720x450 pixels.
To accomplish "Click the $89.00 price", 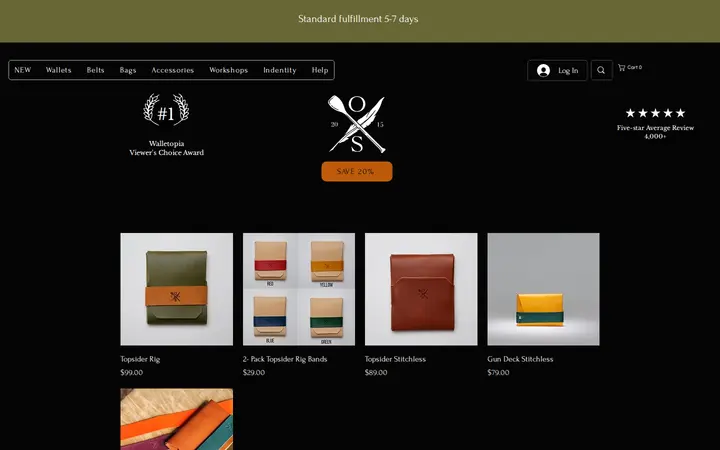I will click(376, 372).
